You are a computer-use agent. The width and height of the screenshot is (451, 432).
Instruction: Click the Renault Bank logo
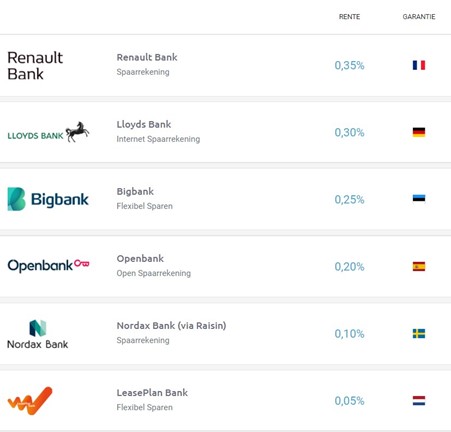[x=35, y=66]
